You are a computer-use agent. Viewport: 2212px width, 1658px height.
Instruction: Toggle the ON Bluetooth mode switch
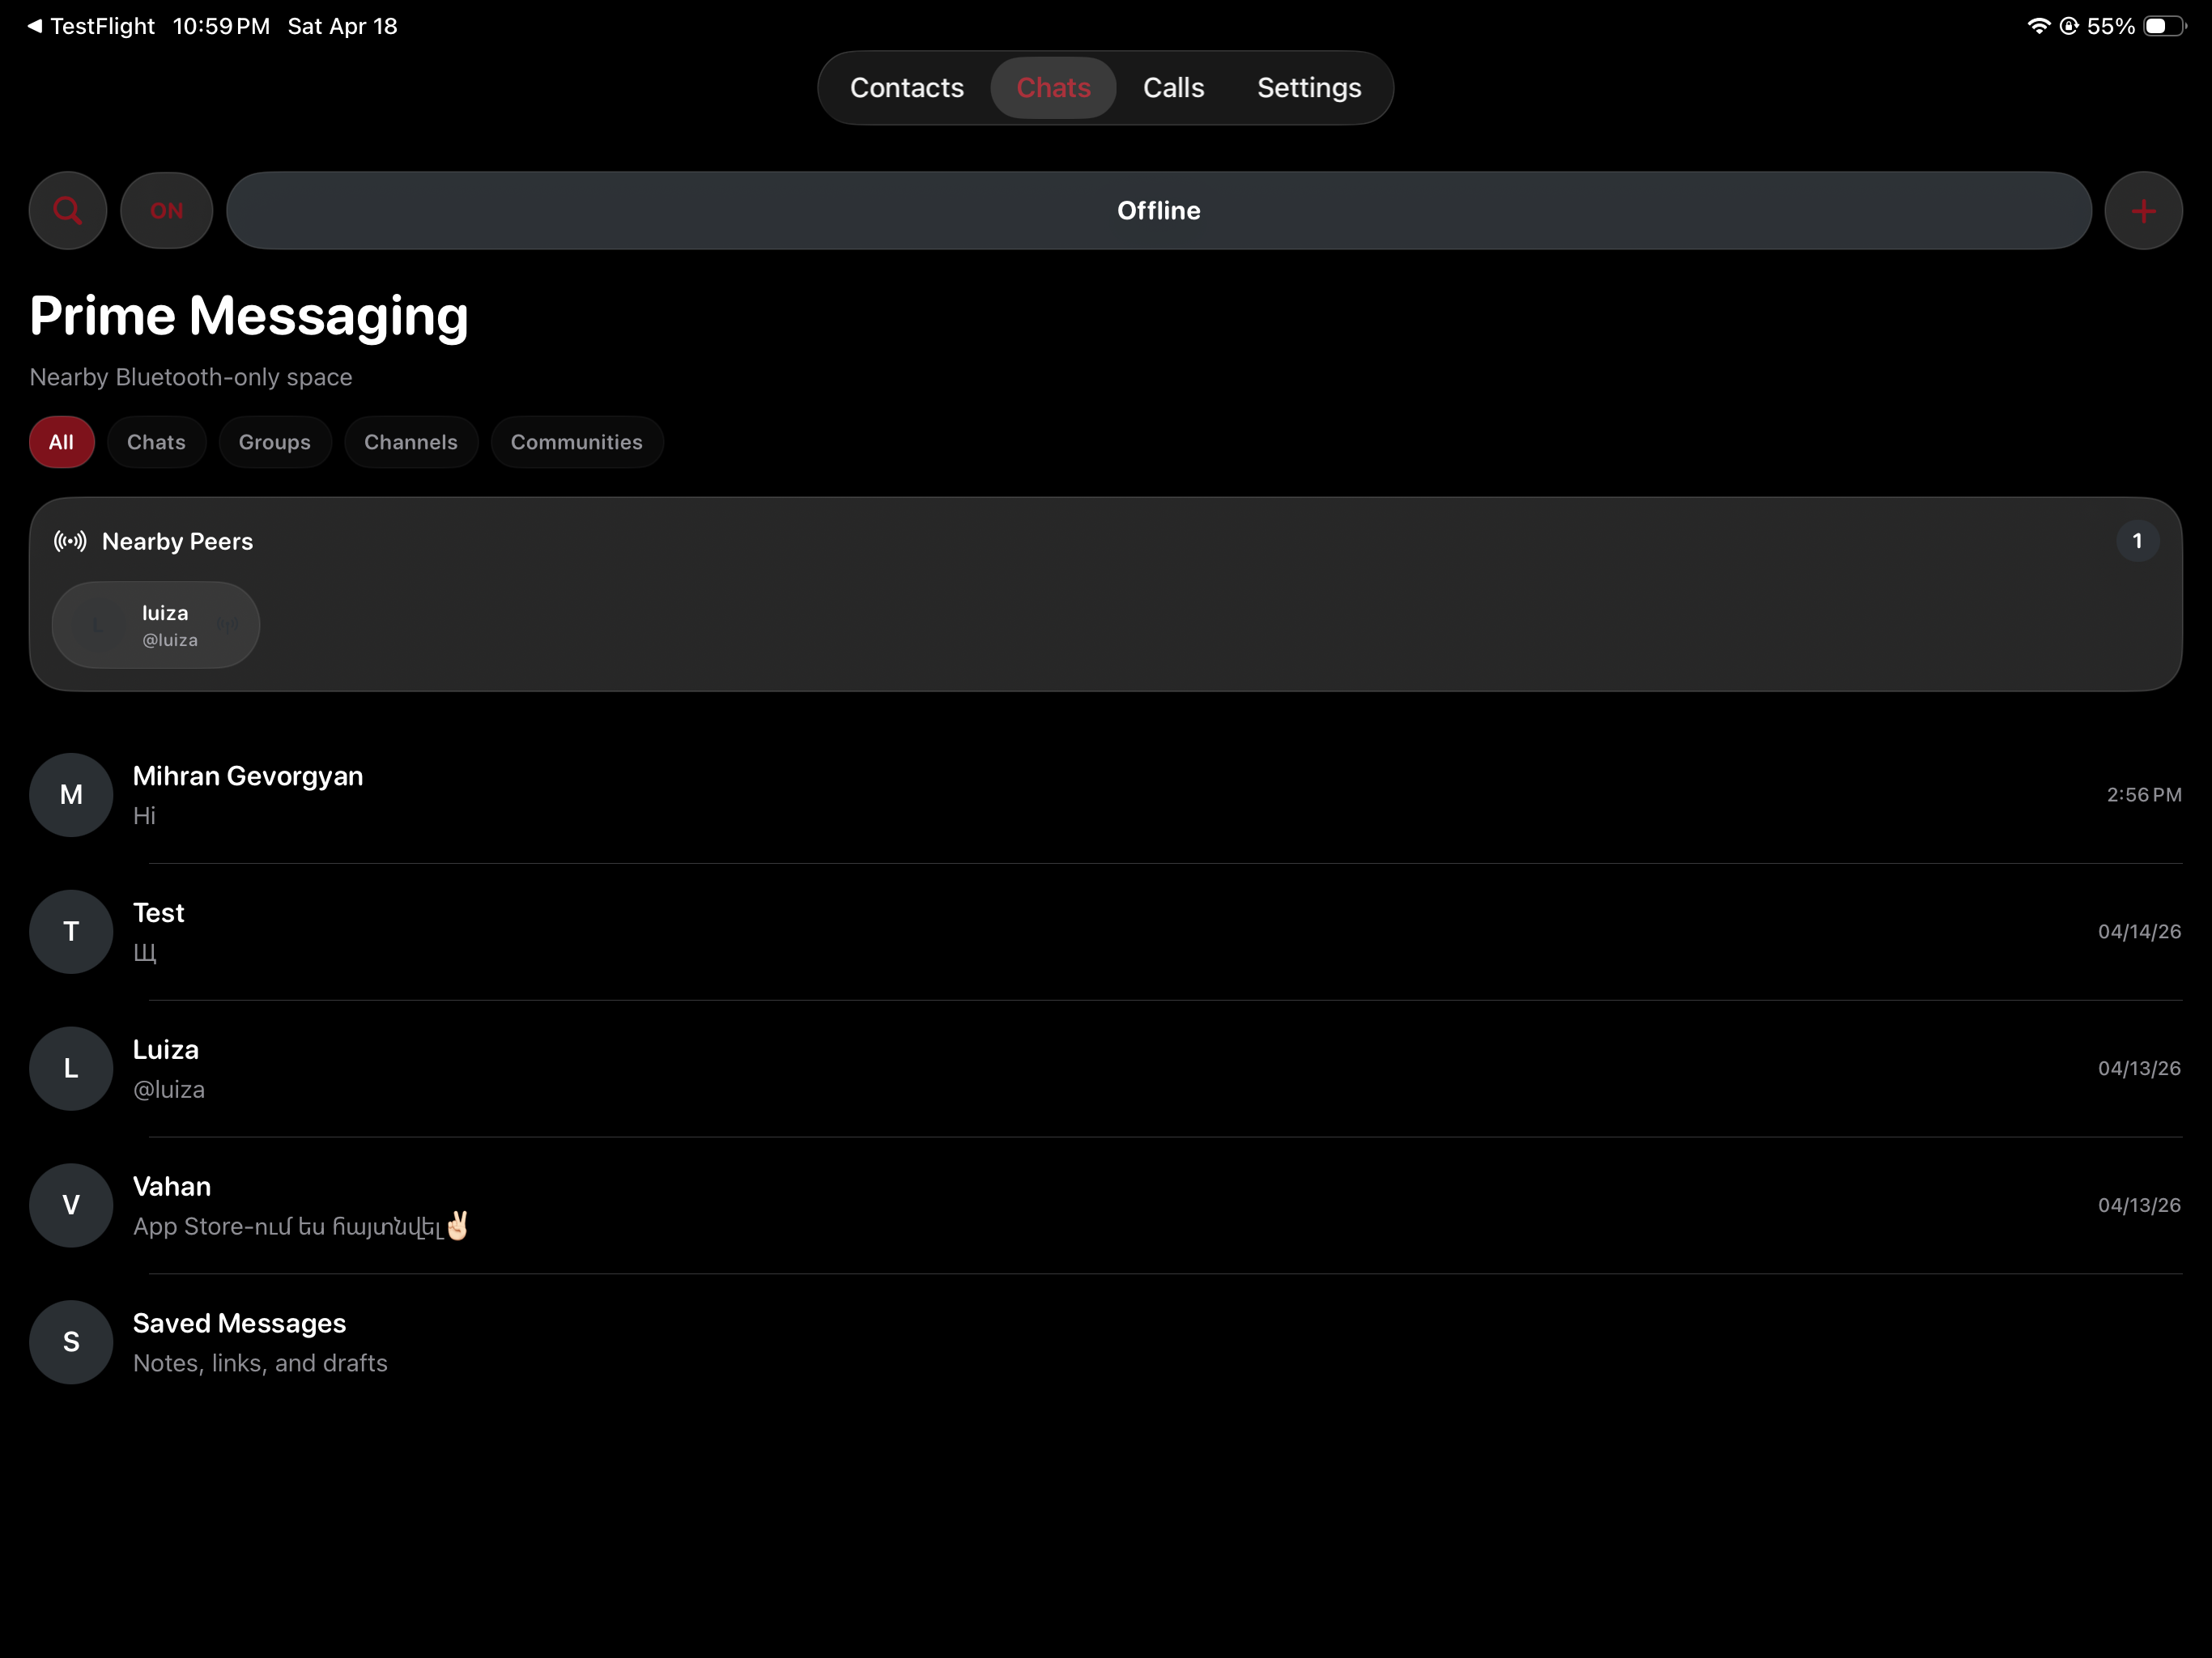coord(167,210)
